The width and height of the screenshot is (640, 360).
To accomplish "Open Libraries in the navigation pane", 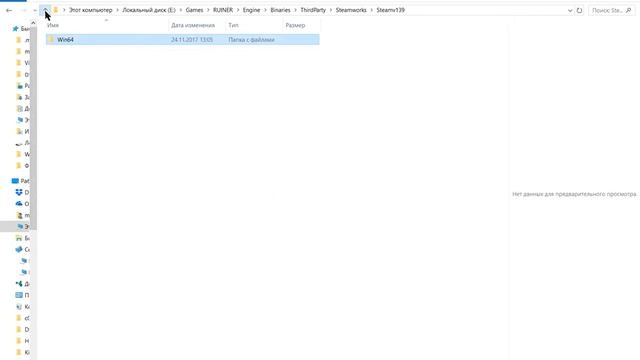I will [x=19, y=238].
